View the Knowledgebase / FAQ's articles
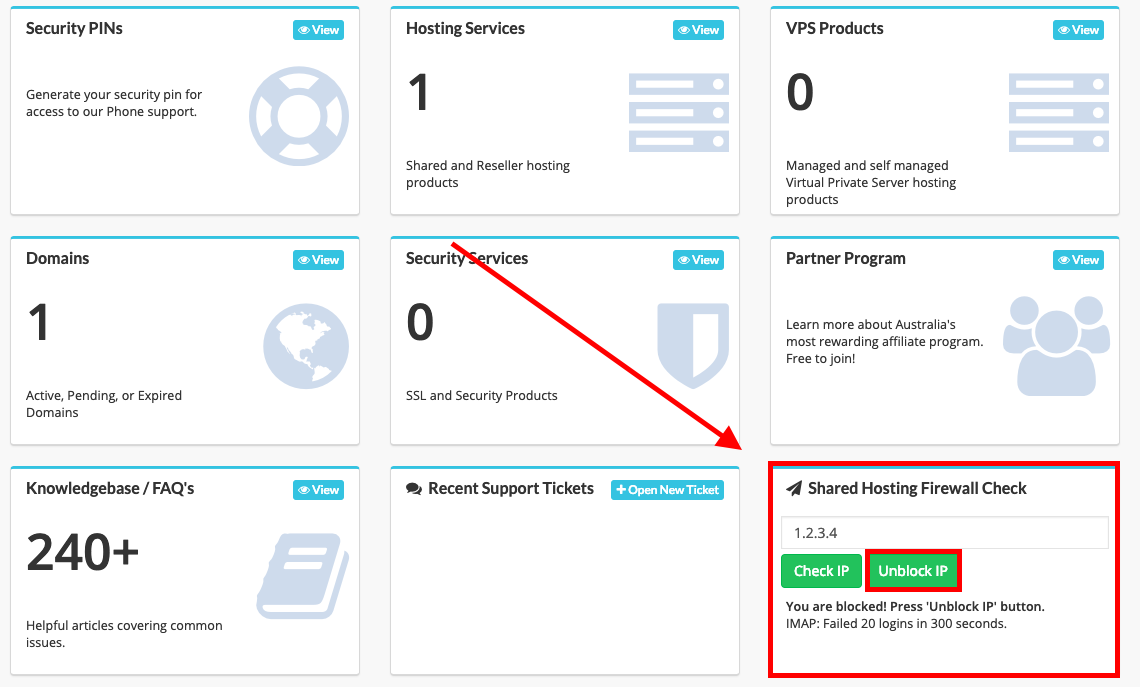 (319, 490)
